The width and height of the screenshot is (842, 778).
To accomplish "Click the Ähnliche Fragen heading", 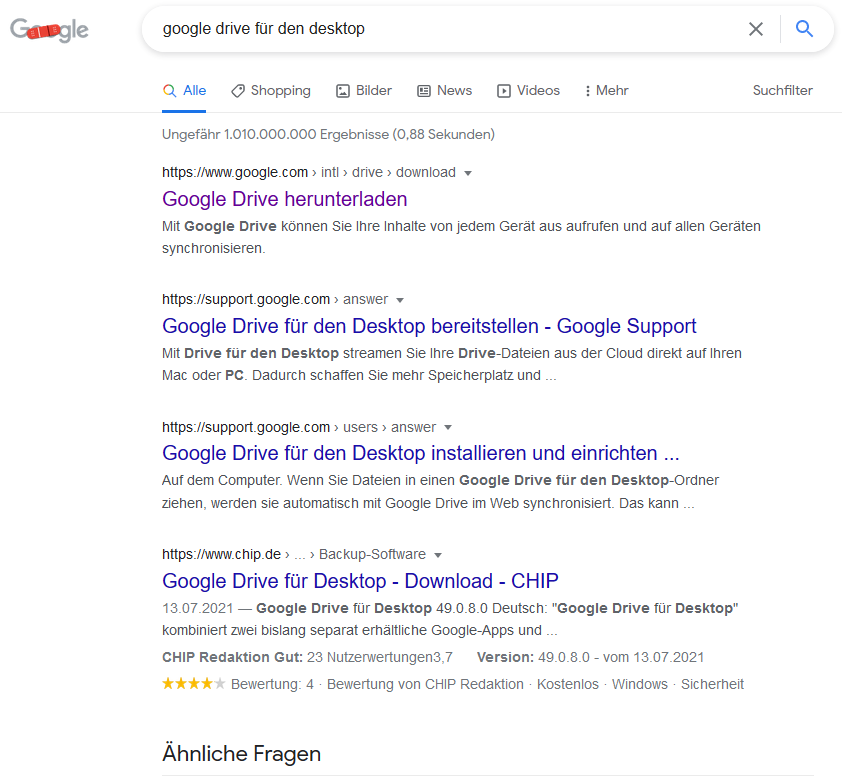I will pos(241,753).
